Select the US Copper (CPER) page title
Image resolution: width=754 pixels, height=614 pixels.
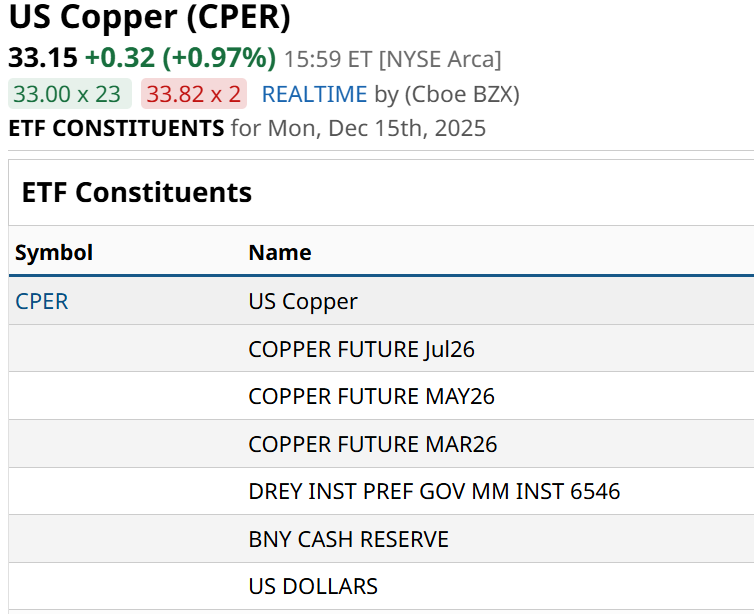pos(149,19)
